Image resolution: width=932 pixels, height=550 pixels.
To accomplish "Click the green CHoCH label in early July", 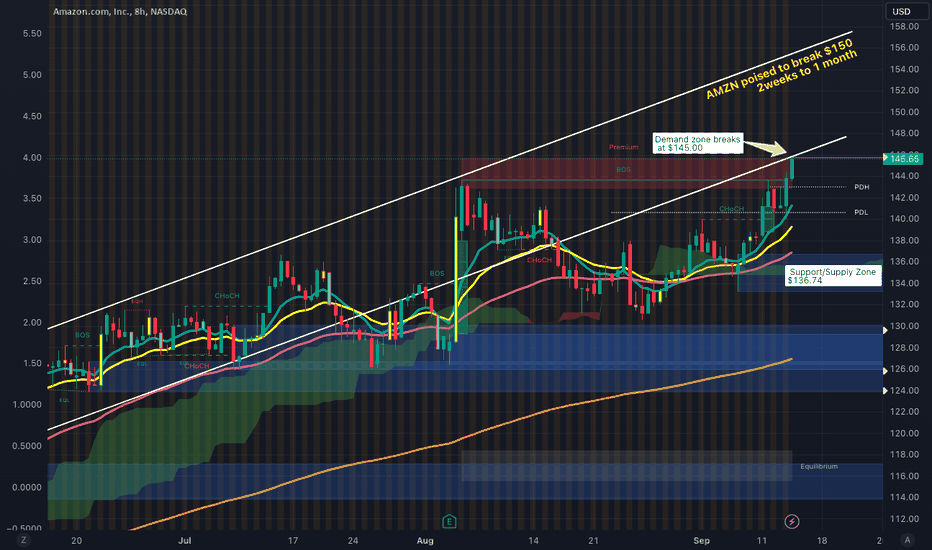I will click(227, 296).
